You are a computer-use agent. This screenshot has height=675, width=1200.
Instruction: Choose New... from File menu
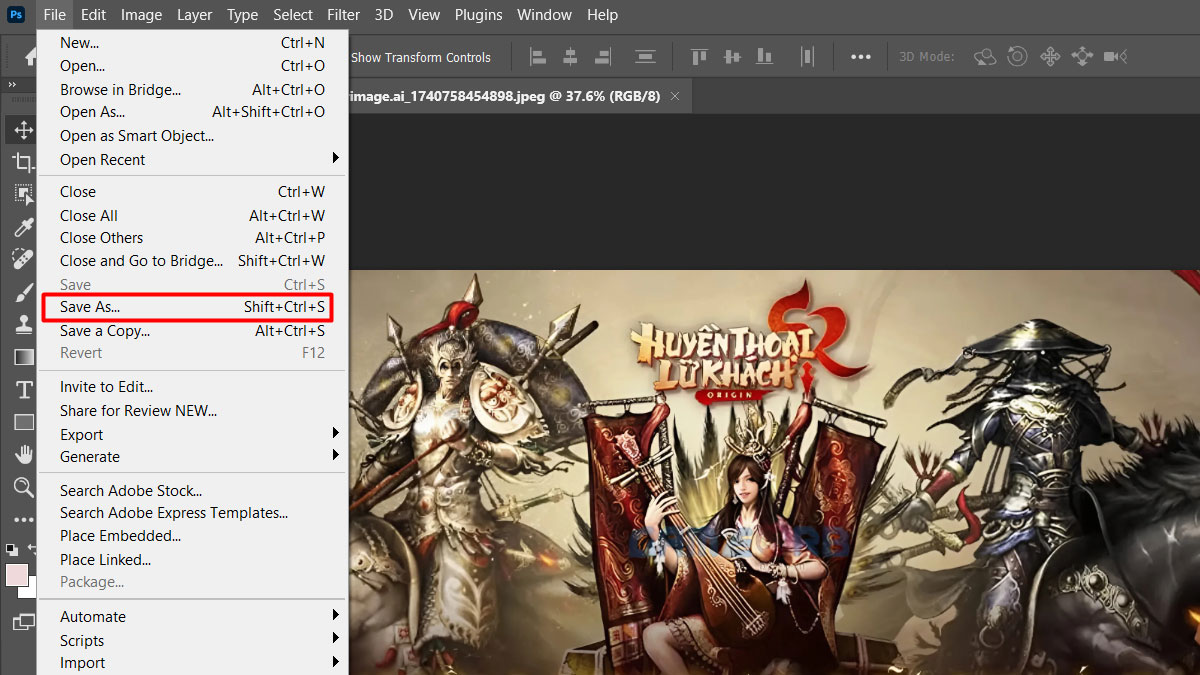(192, 43)
